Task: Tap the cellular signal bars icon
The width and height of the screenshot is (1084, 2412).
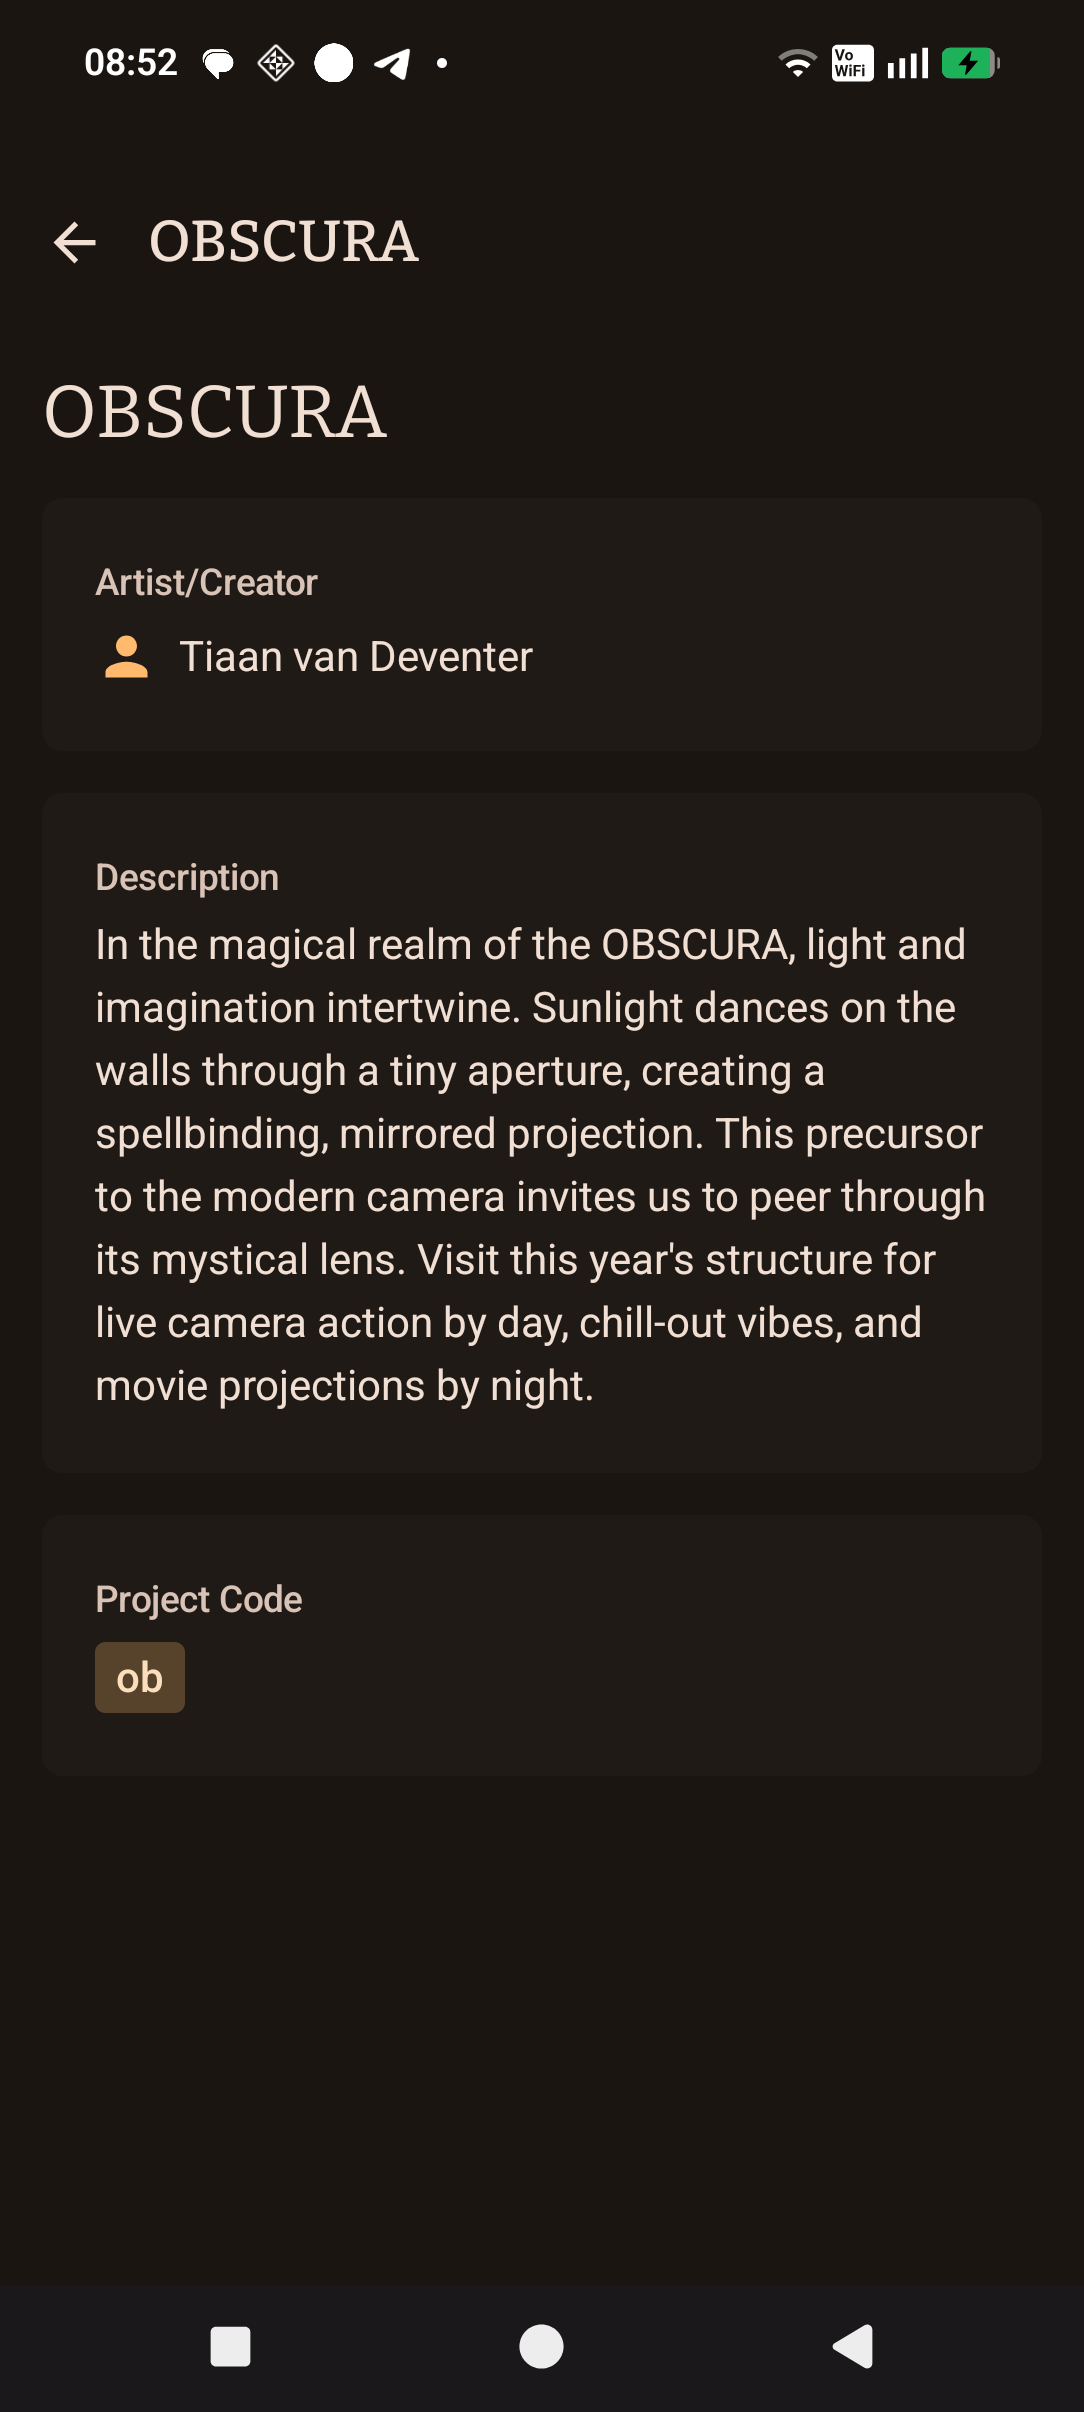Action: pos(908,64)
